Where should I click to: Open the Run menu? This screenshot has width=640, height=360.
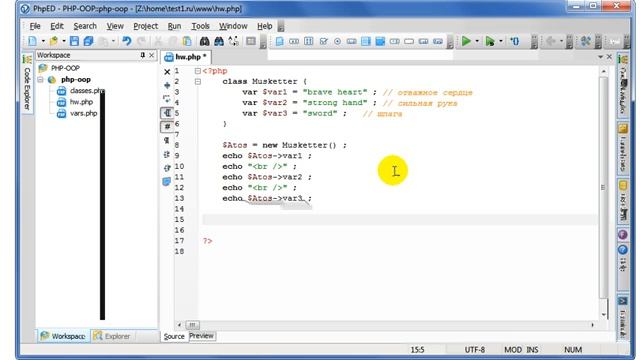[174, 26]
